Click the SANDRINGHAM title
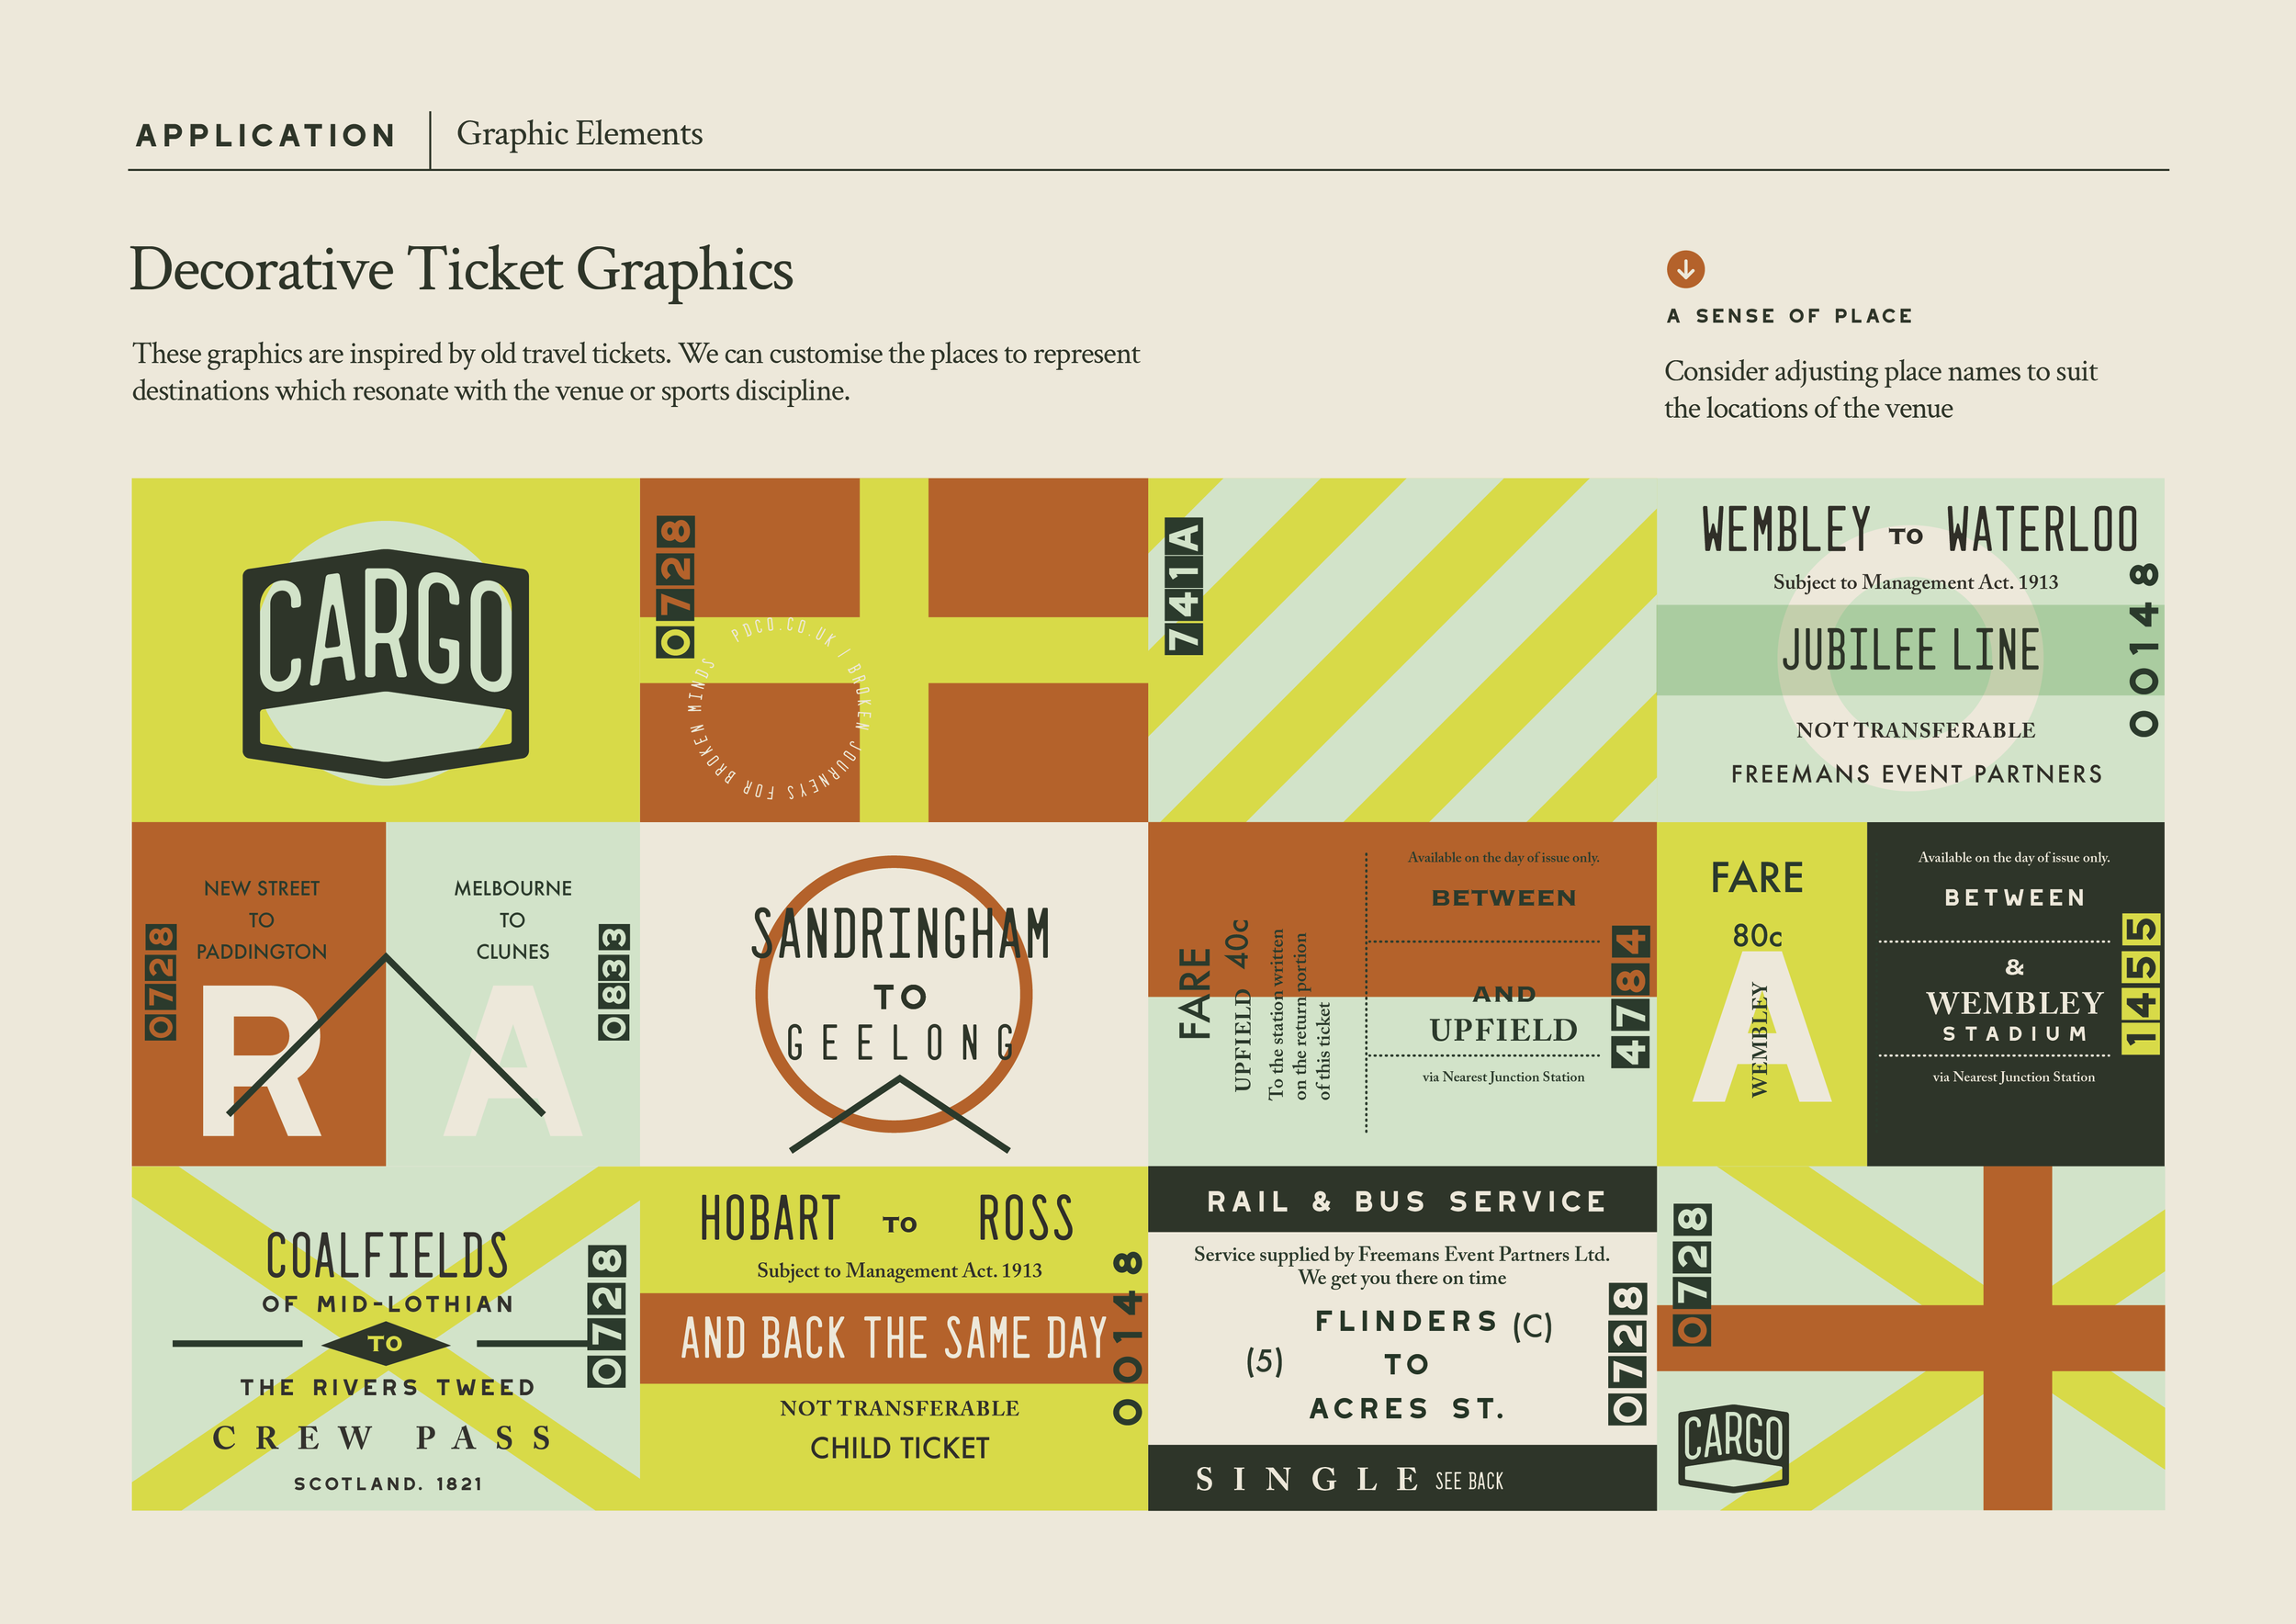The height and width of the screenshot is (1624, 2296). [901, 934]
